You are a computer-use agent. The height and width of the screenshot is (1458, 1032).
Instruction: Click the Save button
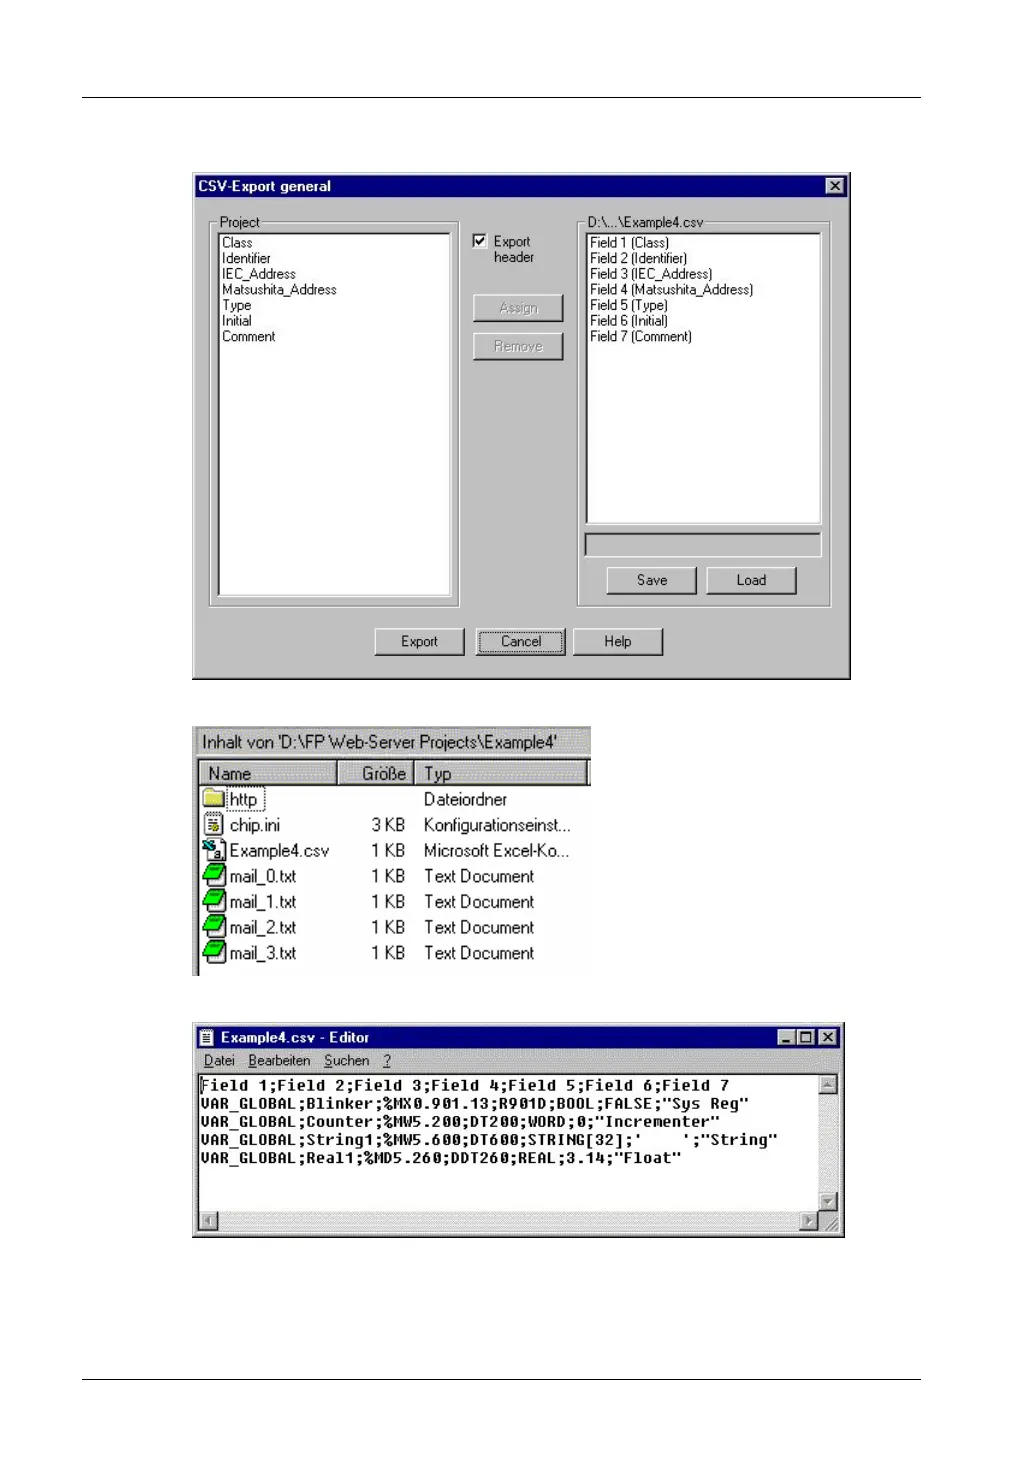click(651, 580)
